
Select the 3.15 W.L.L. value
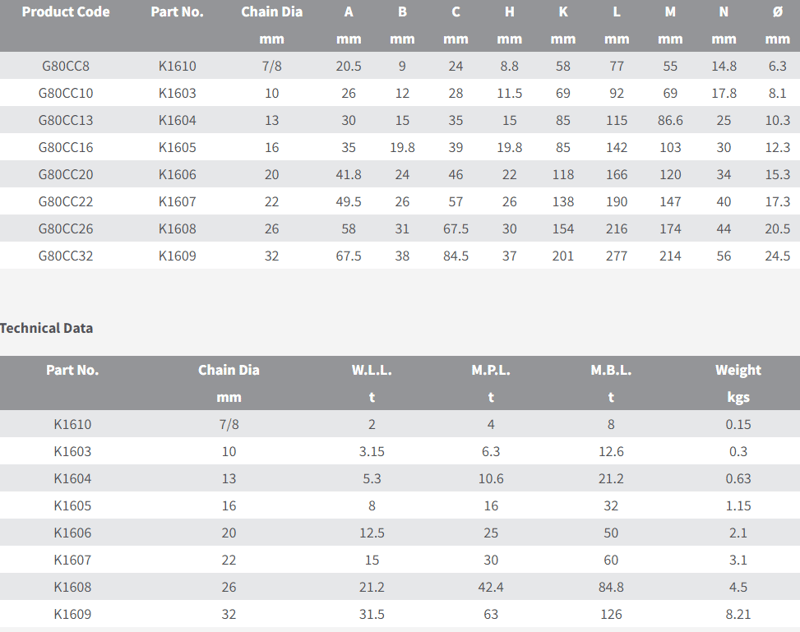371,451
